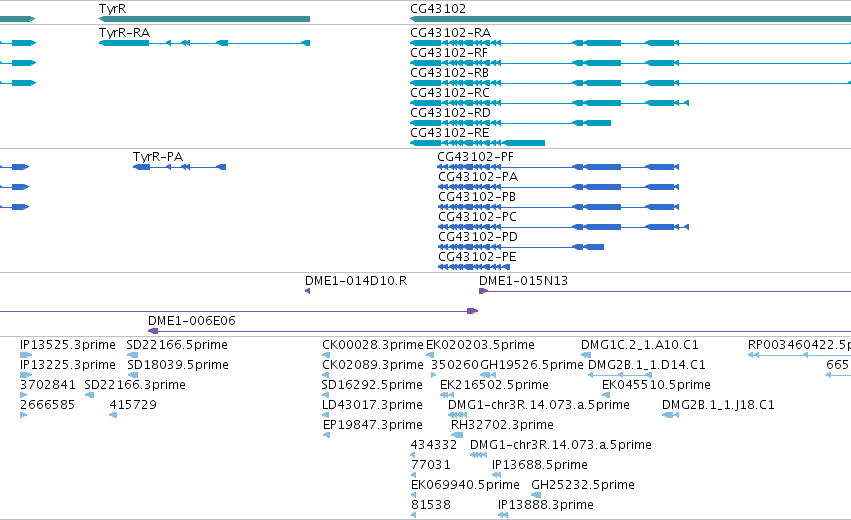Select feature 77031
The image size is (851, 520).
[431, 465]
